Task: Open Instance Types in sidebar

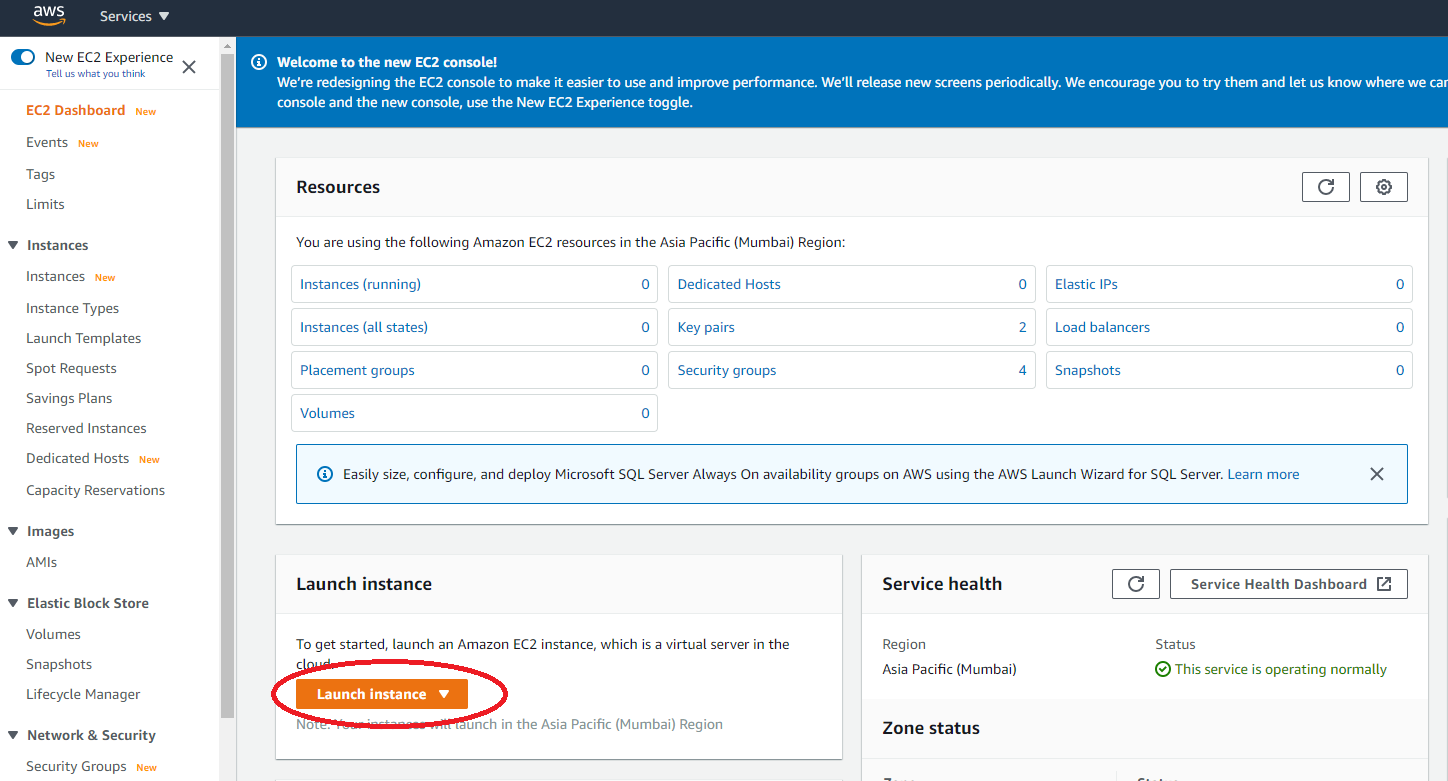Action: (x=72, y=308)
